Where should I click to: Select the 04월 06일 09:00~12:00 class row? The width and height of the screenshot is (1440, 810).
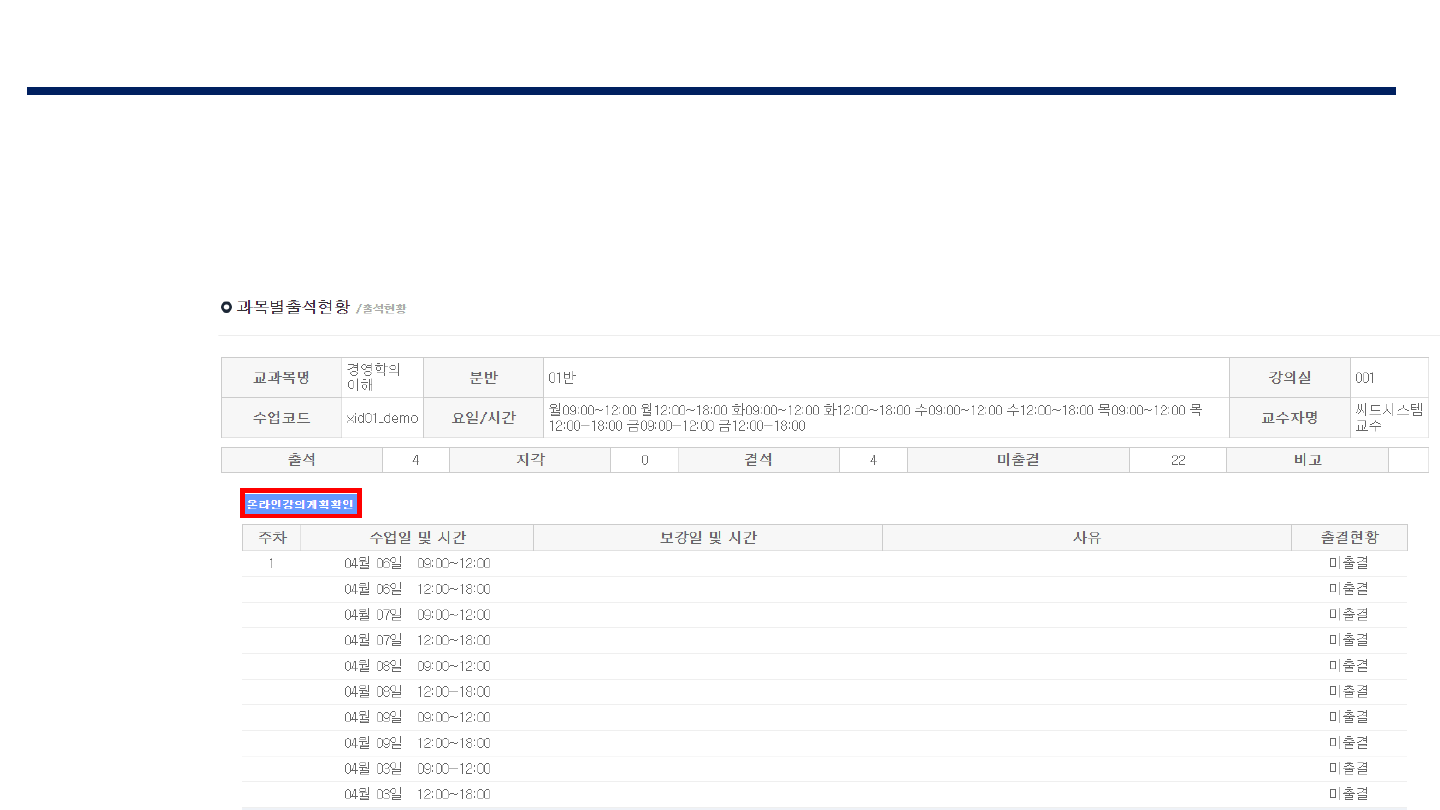(417, 564)
